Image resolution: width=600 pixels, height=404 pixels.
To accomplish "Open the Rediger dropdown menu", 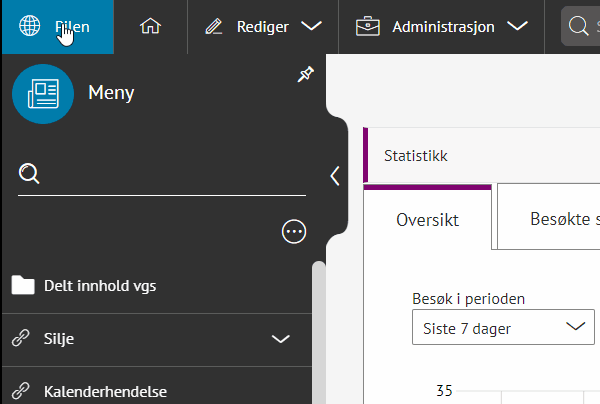I will point(263,27).
